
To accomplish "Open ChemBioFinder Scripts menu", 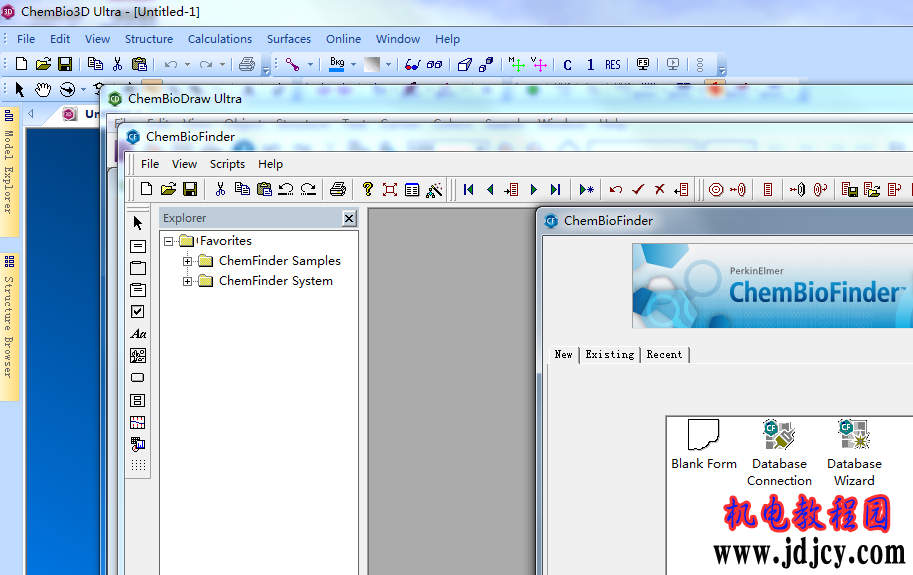I will tap(227, 164).
